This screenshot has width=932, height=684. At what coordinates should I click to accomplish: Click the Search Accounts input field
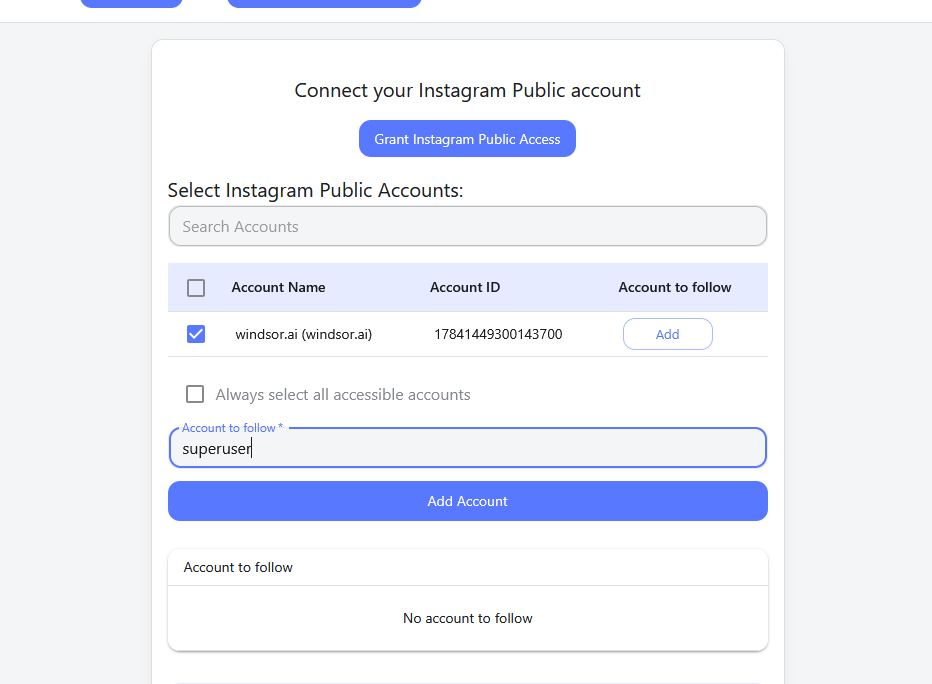(467, 226)
